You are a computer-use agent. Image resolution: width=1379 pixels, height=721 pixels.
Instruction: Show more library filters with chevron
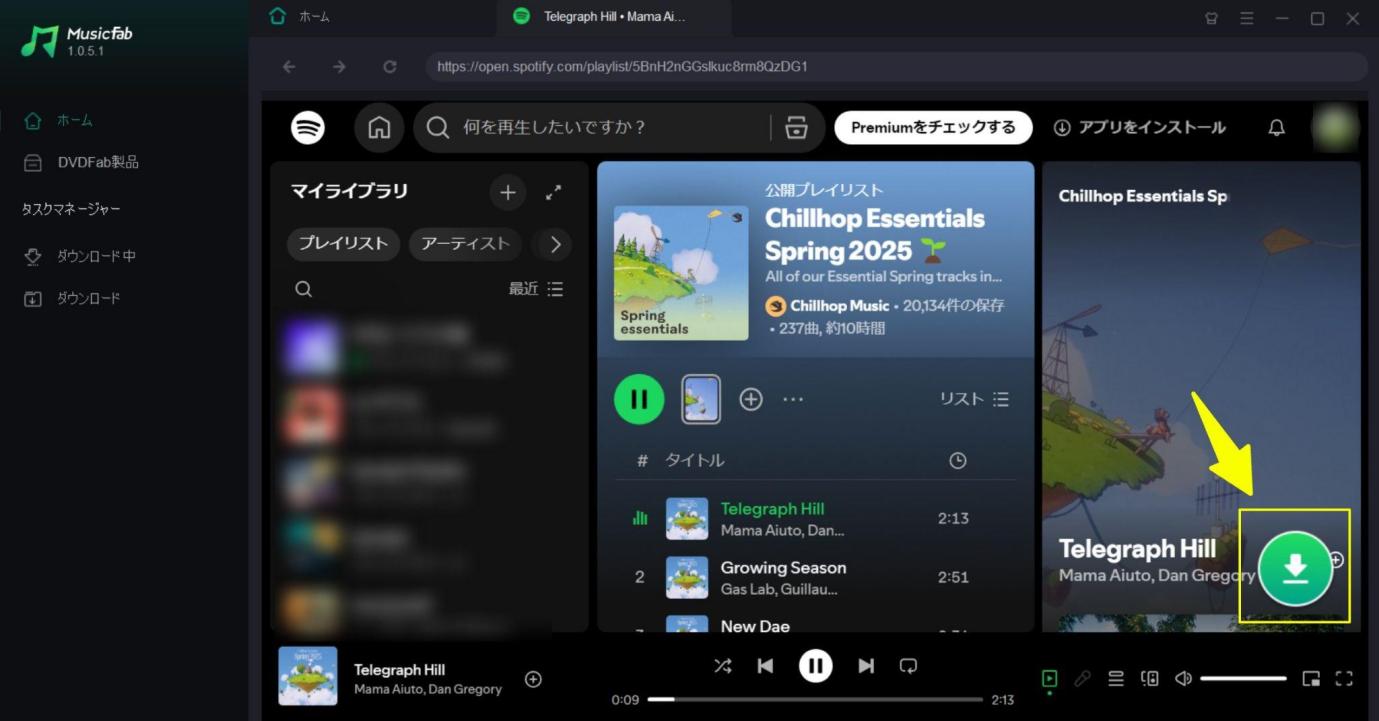(555, 244)
